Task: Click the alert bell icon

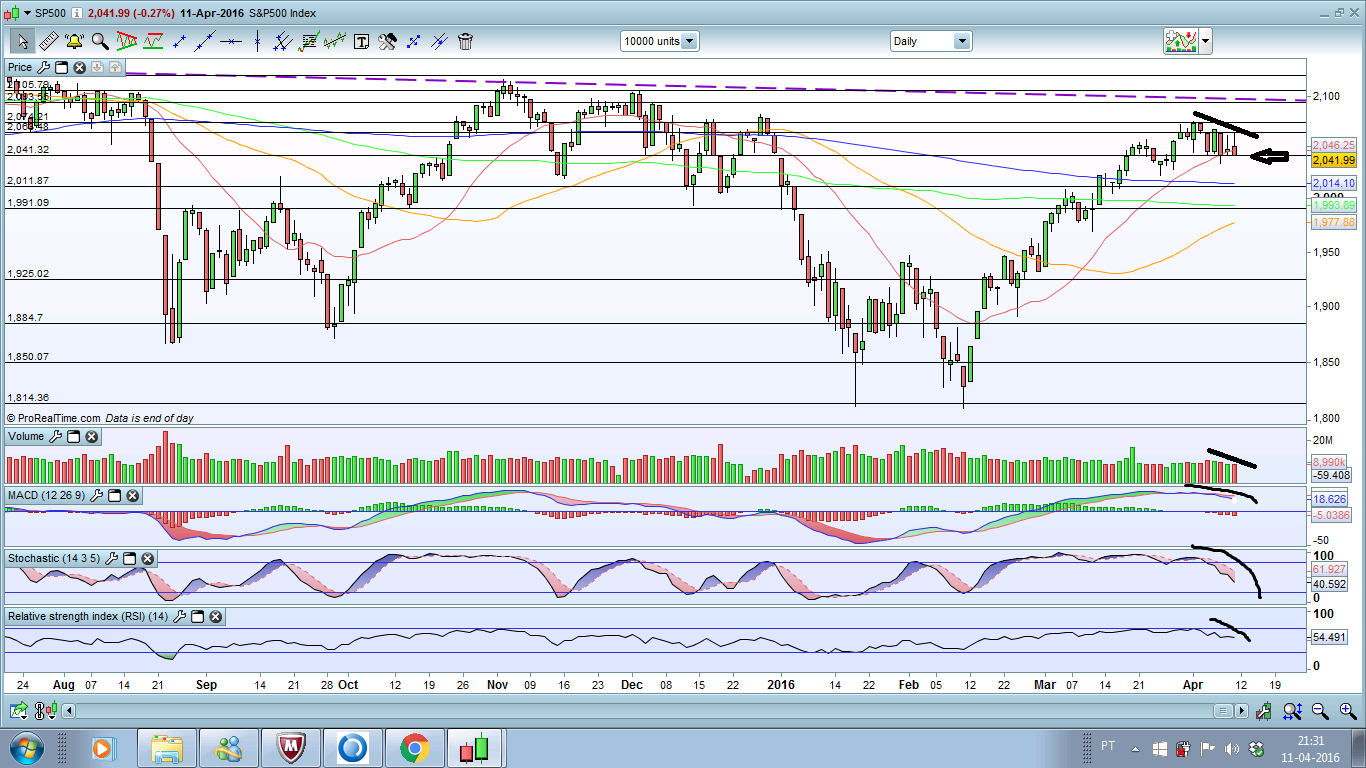Action: click(x=73, y=41)
